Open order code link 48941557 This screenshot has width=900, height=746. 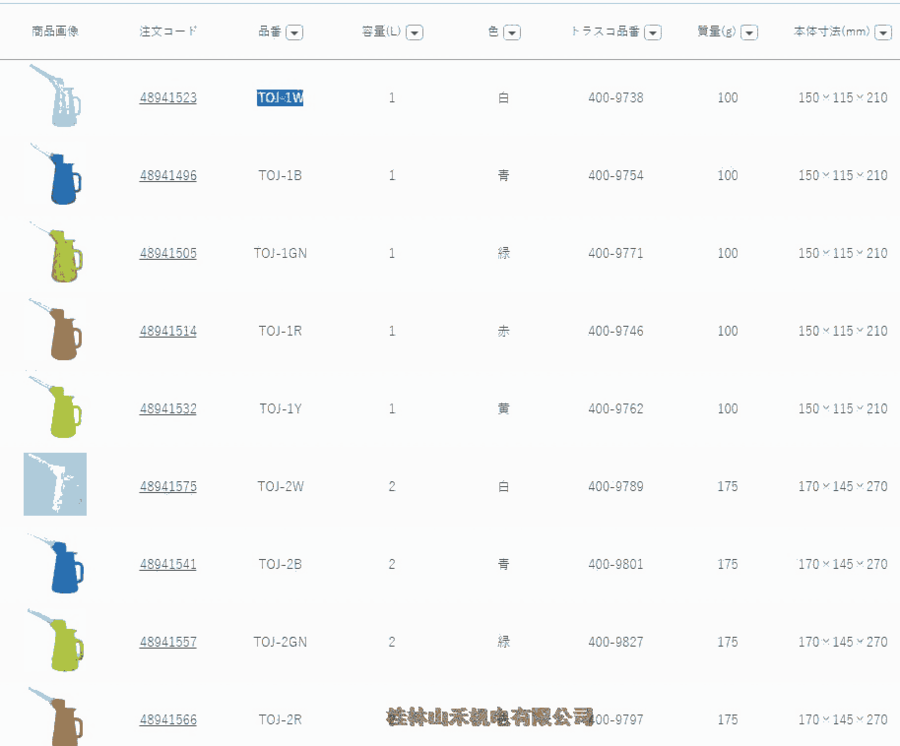coord(168,642)
